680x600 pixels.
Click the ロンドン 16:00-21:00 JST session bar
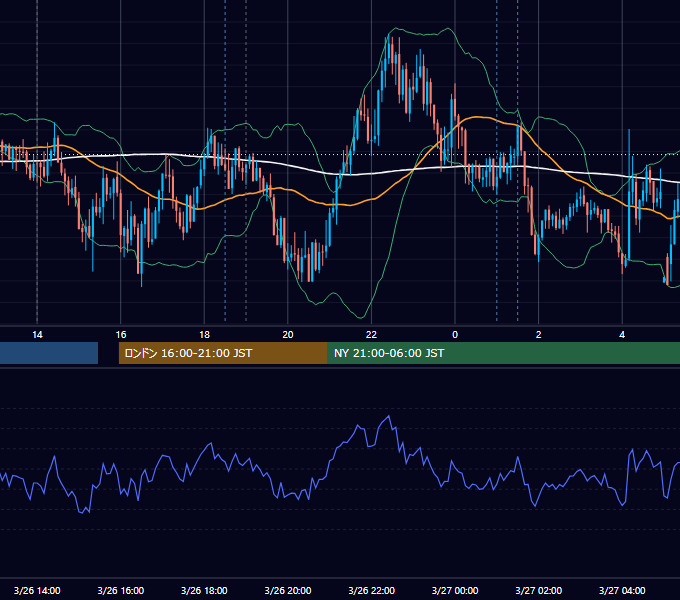point(223,353)
